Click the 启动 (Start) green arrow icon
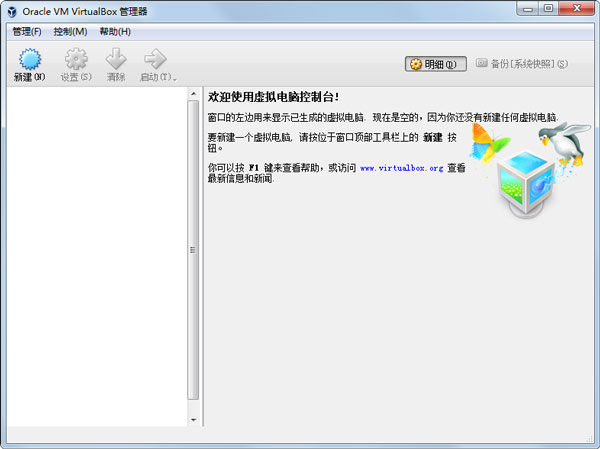The width and height of the screenshot is (600, 449). (x=155, y=59)
